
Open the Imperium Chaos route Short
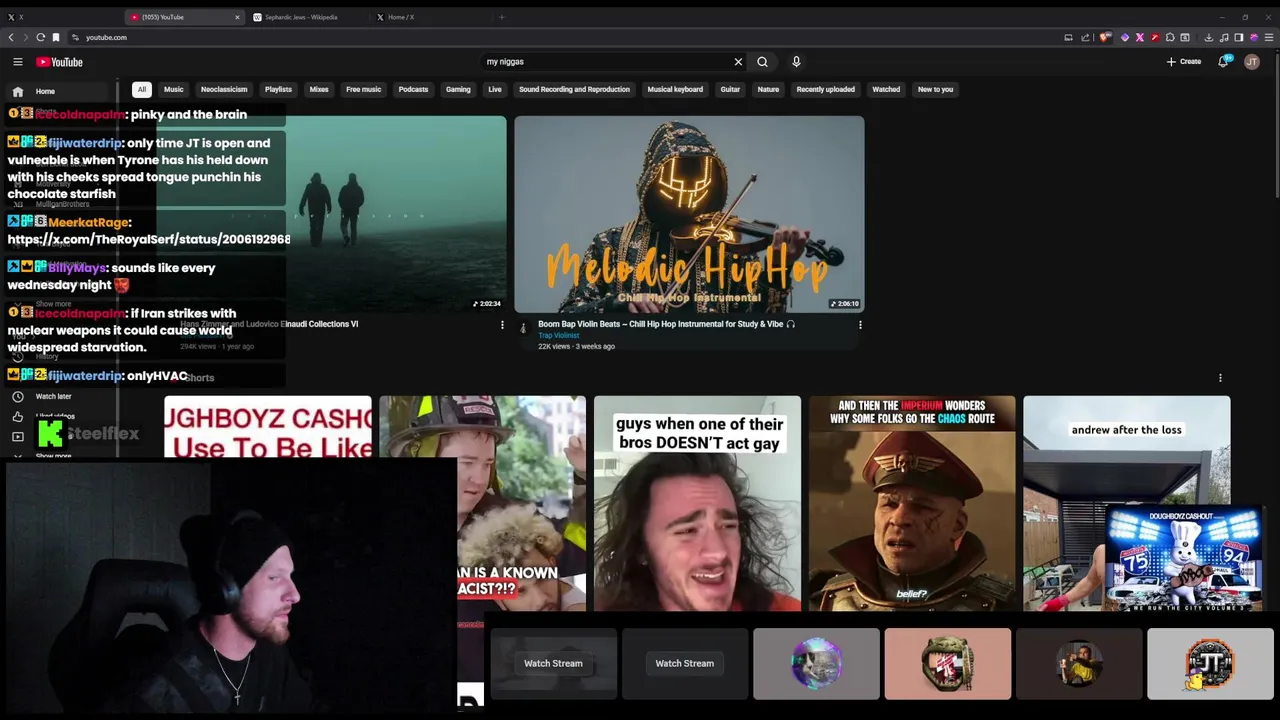[912, 503]
